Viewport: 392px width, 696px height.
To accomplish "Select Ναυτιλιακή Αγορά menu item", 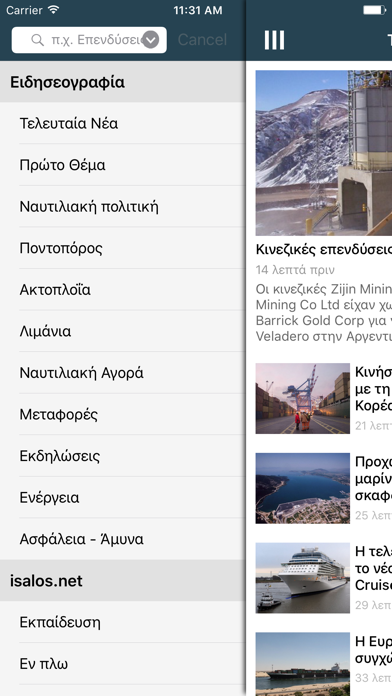I will 122,373.
